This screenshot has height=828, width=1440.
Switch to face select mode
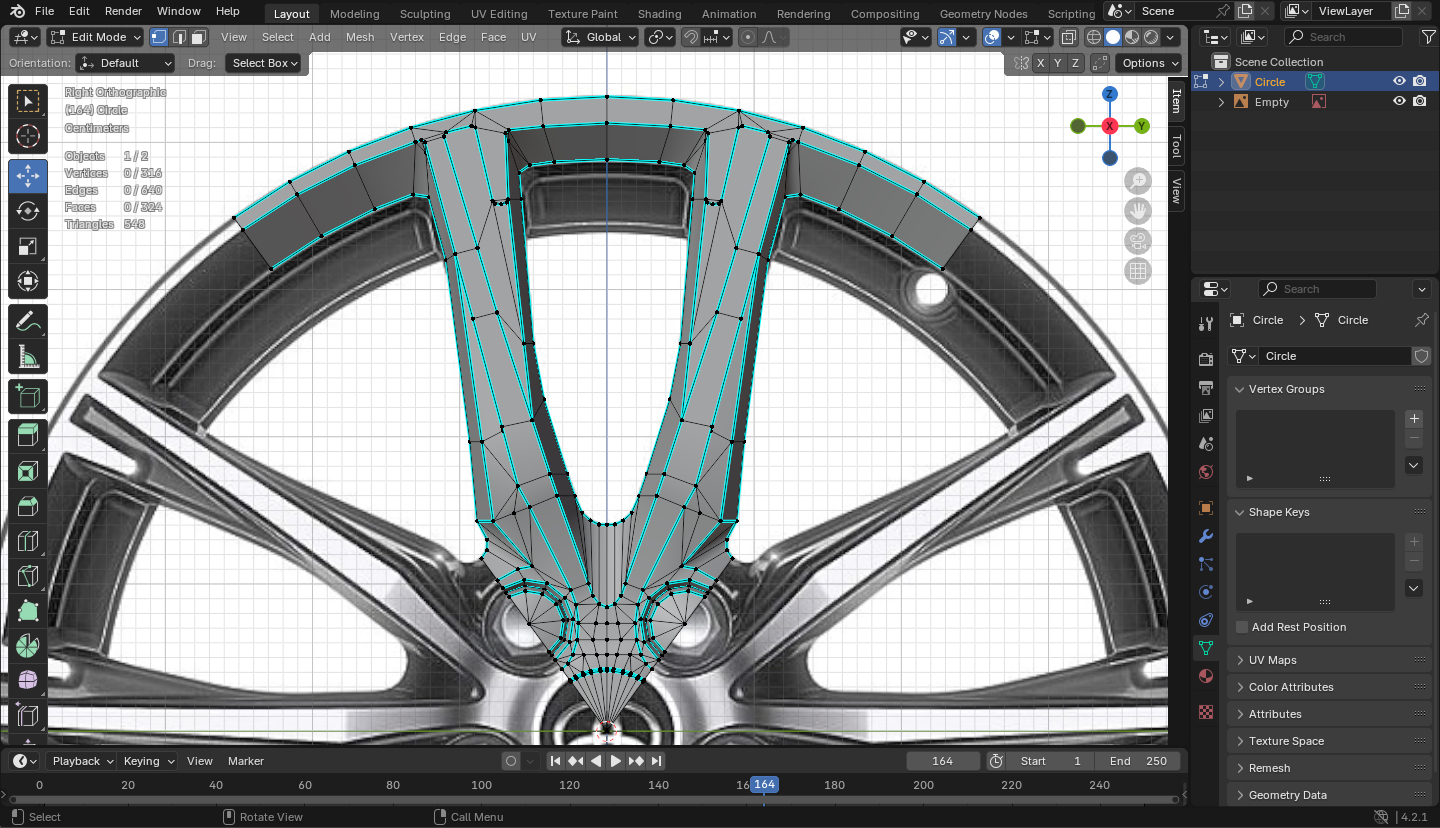point(198,37)
